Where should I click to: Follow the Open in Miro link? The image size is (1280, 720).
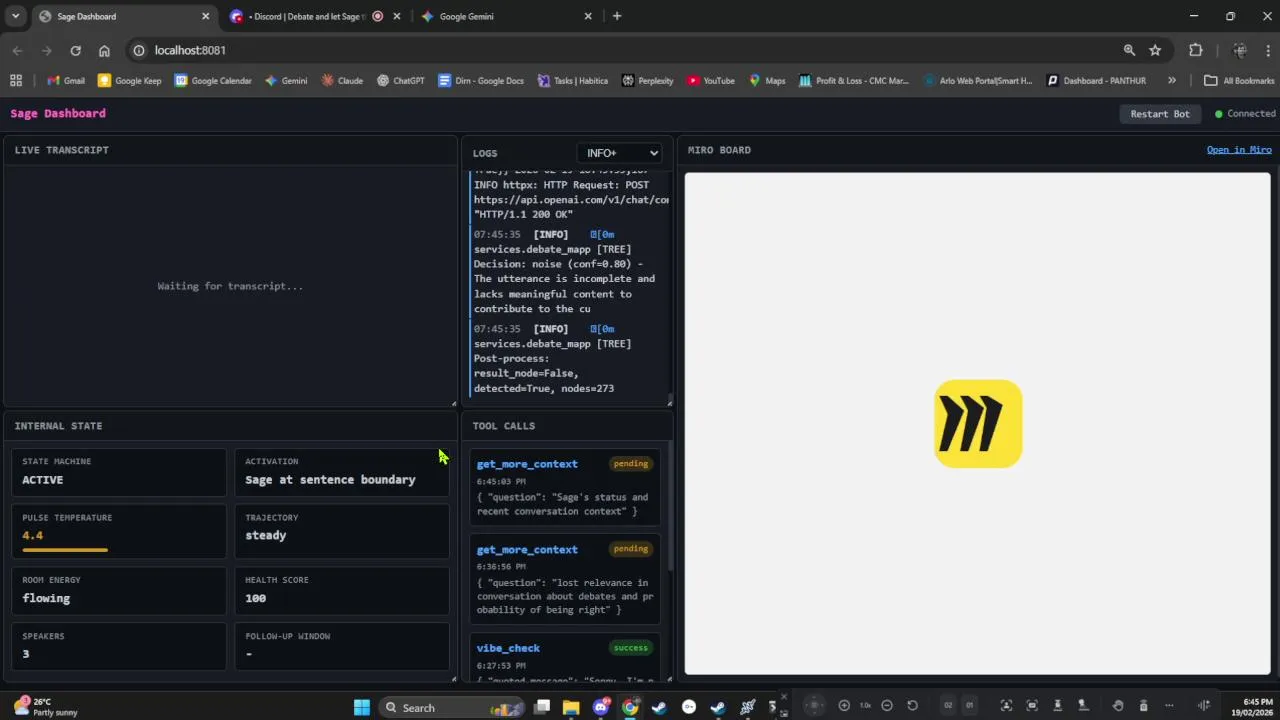click(x=1239, y=150)
